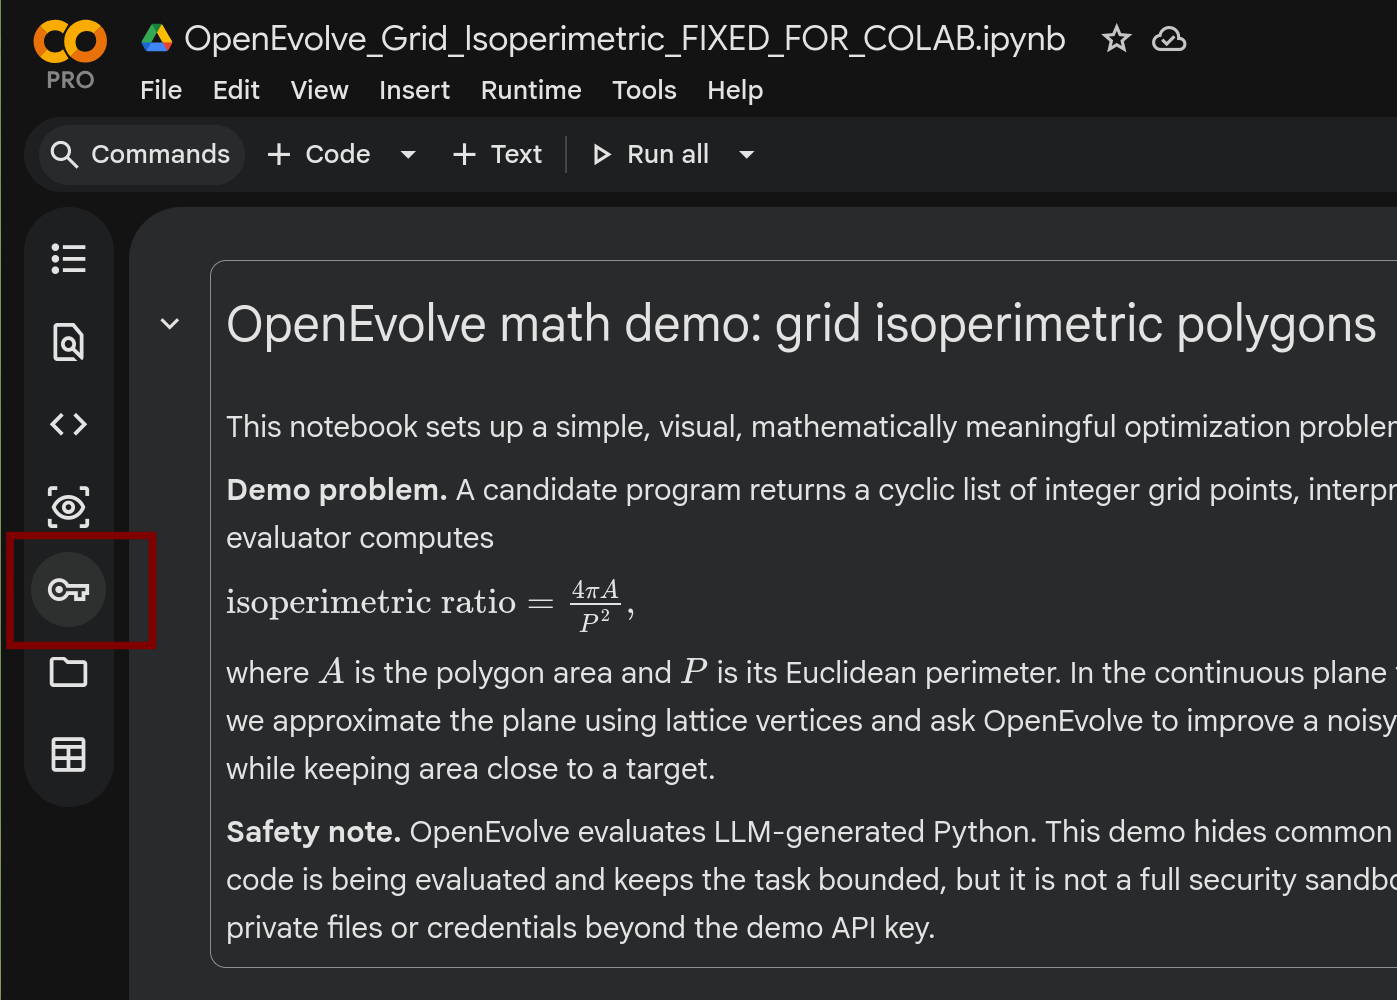Viewport: 1397px width, 1000px height.
Task: Open the Edit menu
Action: tap(236, 90)
